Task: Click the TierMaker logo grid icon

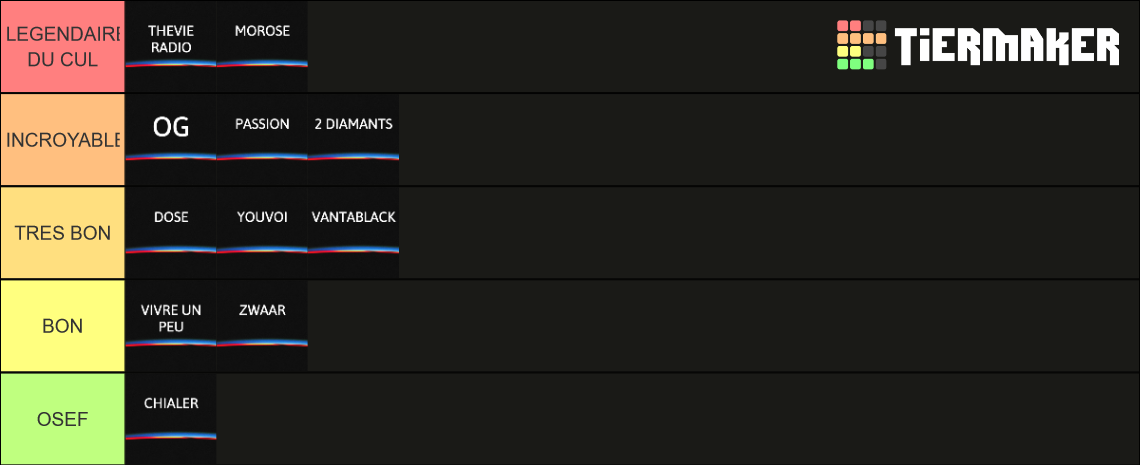Action: tap(862, 45)
